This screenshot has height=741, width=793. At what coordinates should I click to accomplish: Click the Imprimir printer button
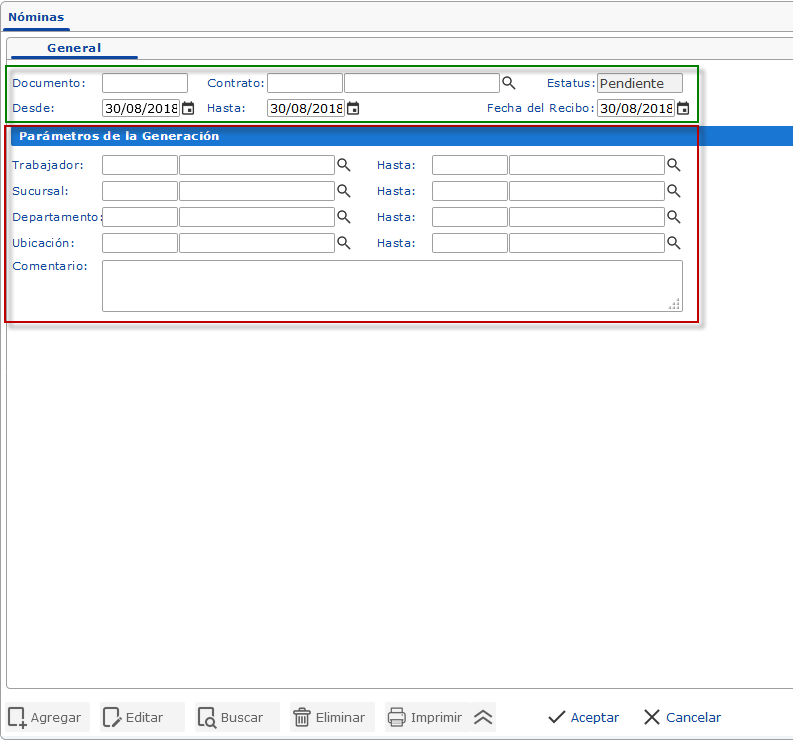coord(425,717)
